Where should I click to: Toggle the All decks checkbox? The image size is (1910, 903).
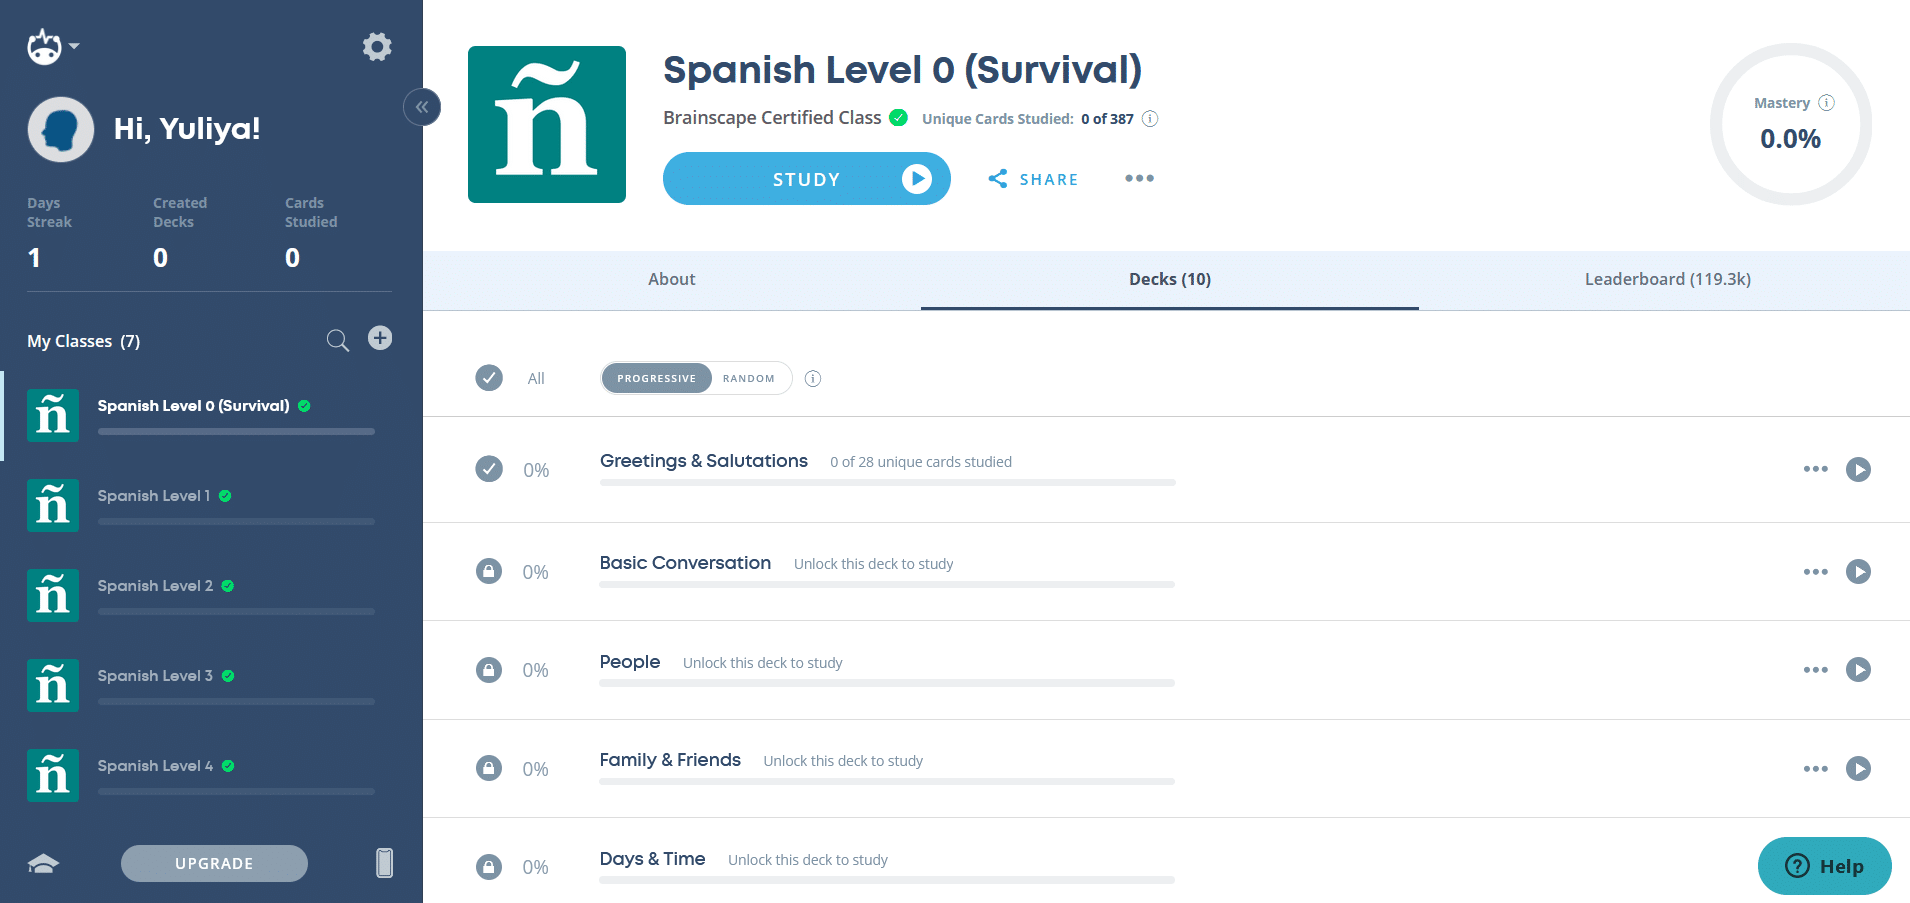(x=489, y=378)
